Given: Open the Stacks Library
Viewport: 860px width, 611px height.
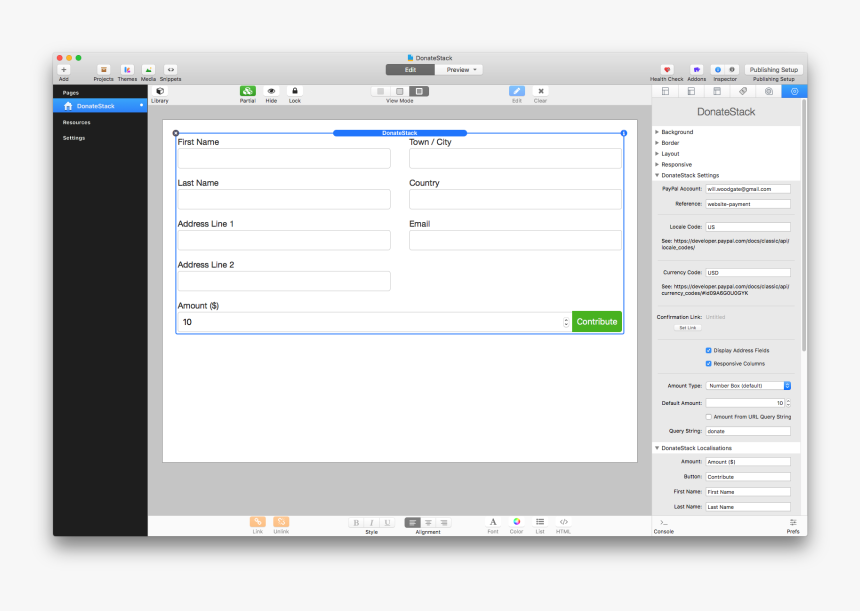Looking at the screenshot, I should click(x=160, y=92).
